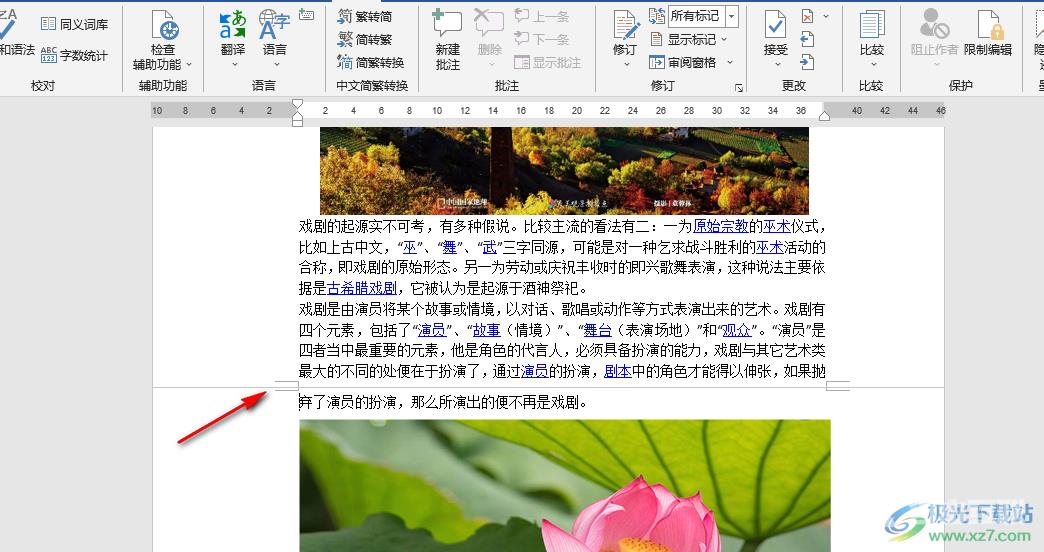Click the Reviewing Pane (审阅窗格) button
Image resolution: width=1044 pixels, height=552 pixels.
(x=684, y=62)
